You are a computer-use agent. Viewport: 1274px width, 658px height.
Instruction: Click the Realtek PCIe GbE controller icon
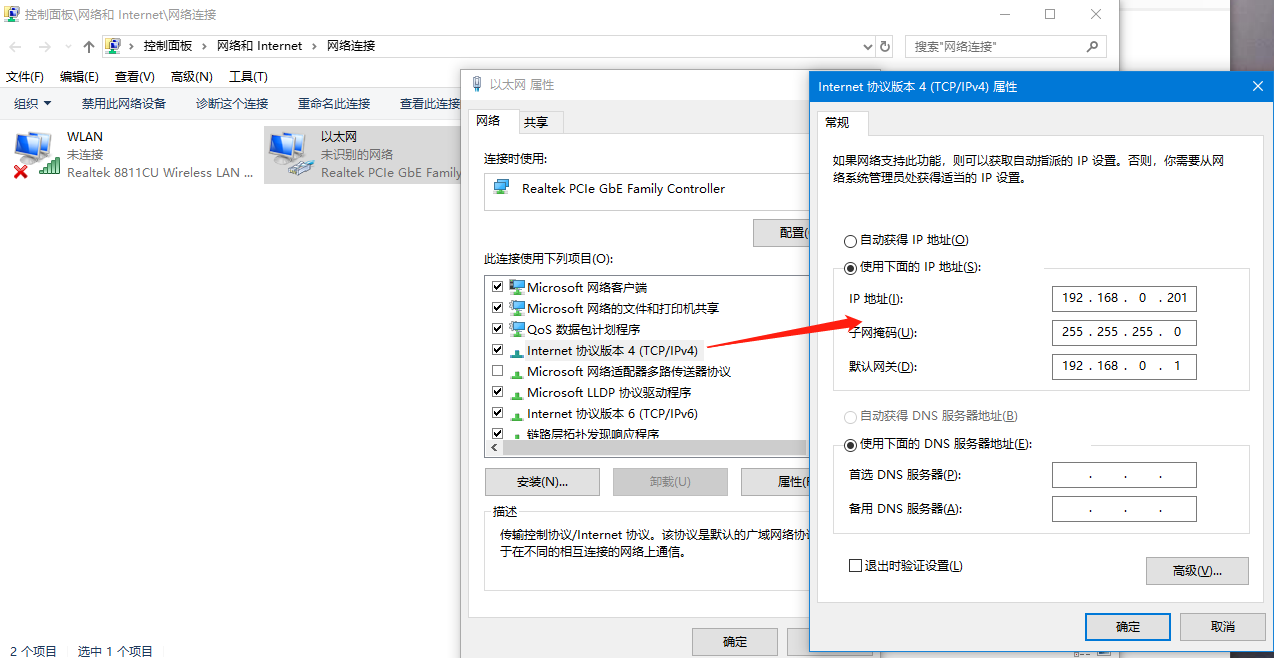(502, 188)
